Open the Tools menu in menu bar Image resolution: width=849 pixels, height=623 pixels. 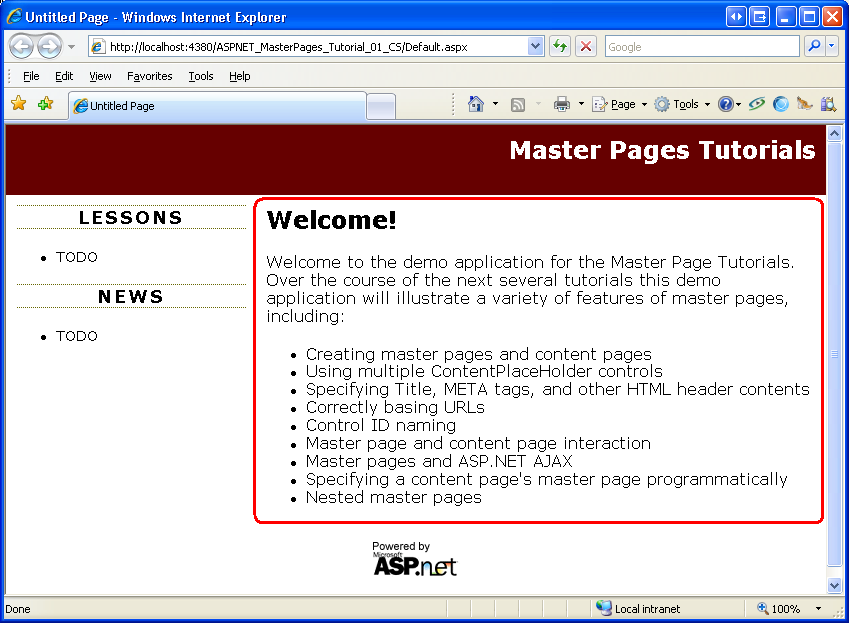point(201,76)
